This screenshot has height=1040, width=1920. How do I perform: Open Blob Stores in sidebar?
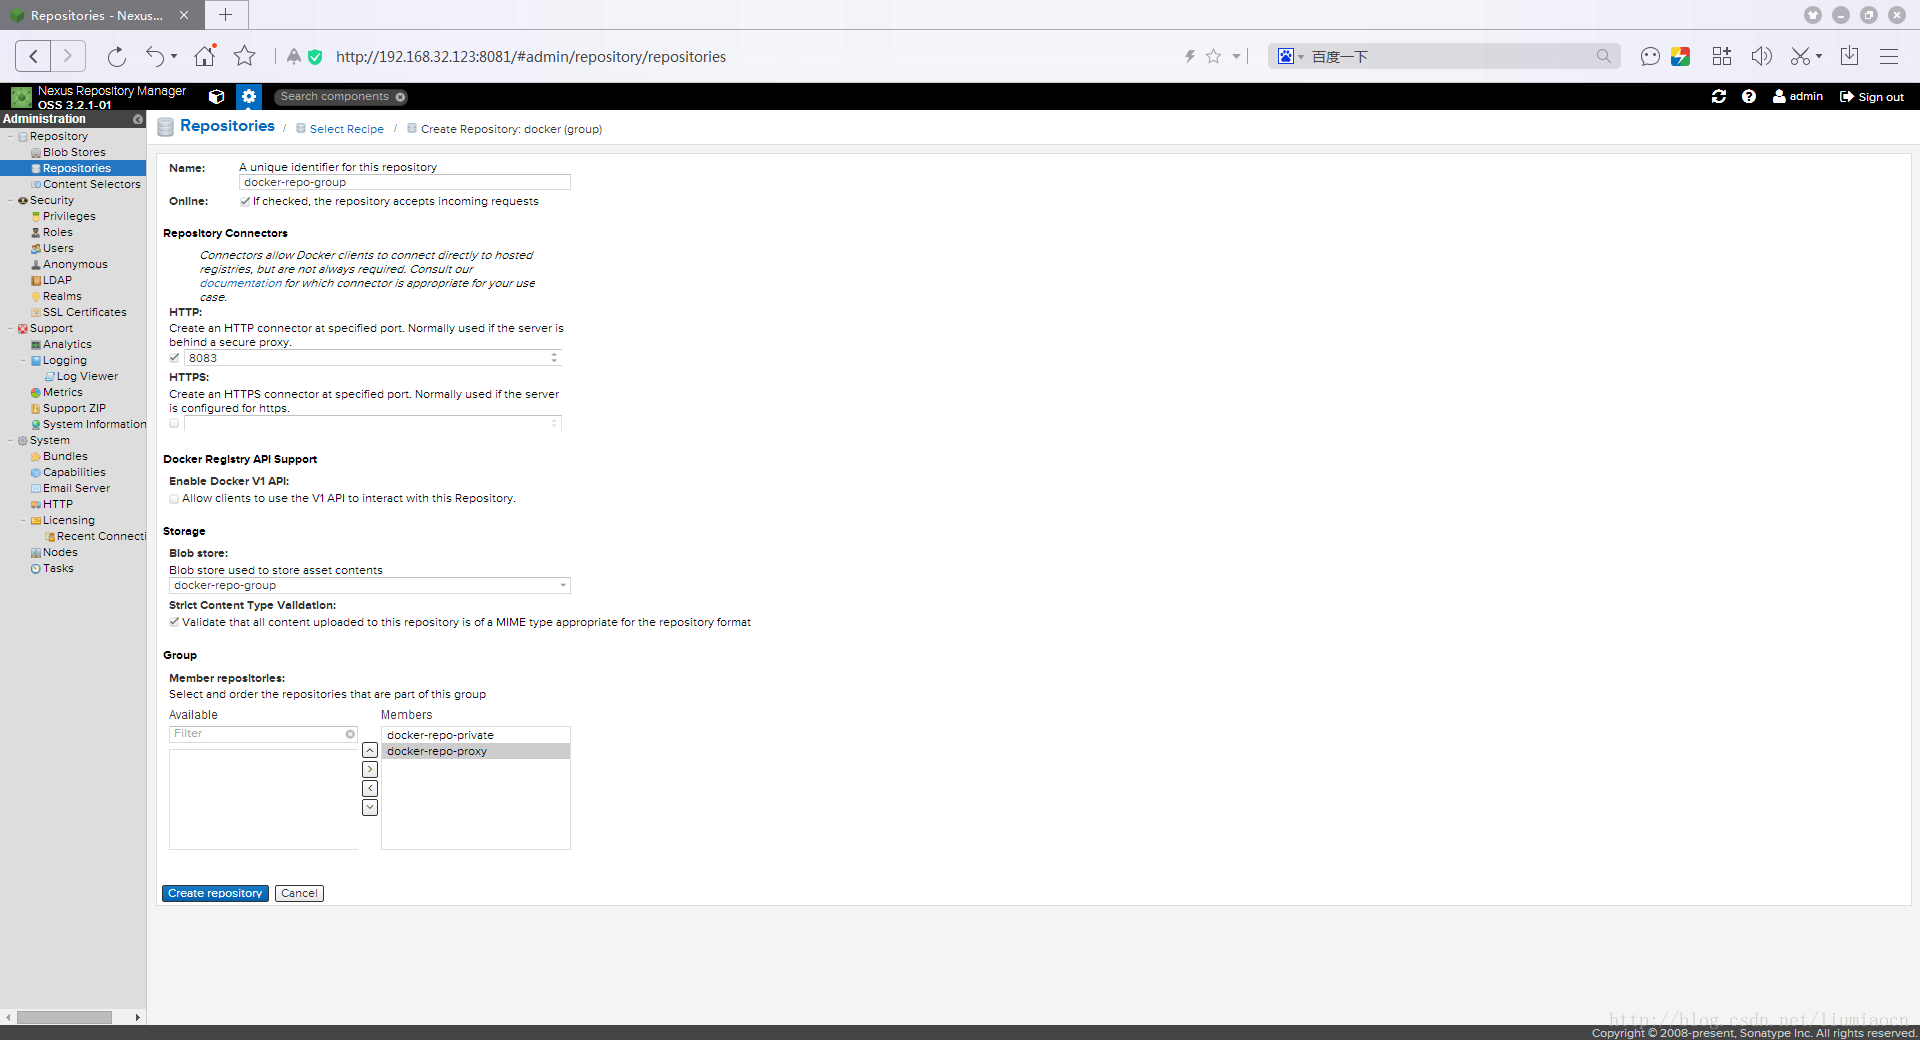pyautogui.click(x=74, y=152)
